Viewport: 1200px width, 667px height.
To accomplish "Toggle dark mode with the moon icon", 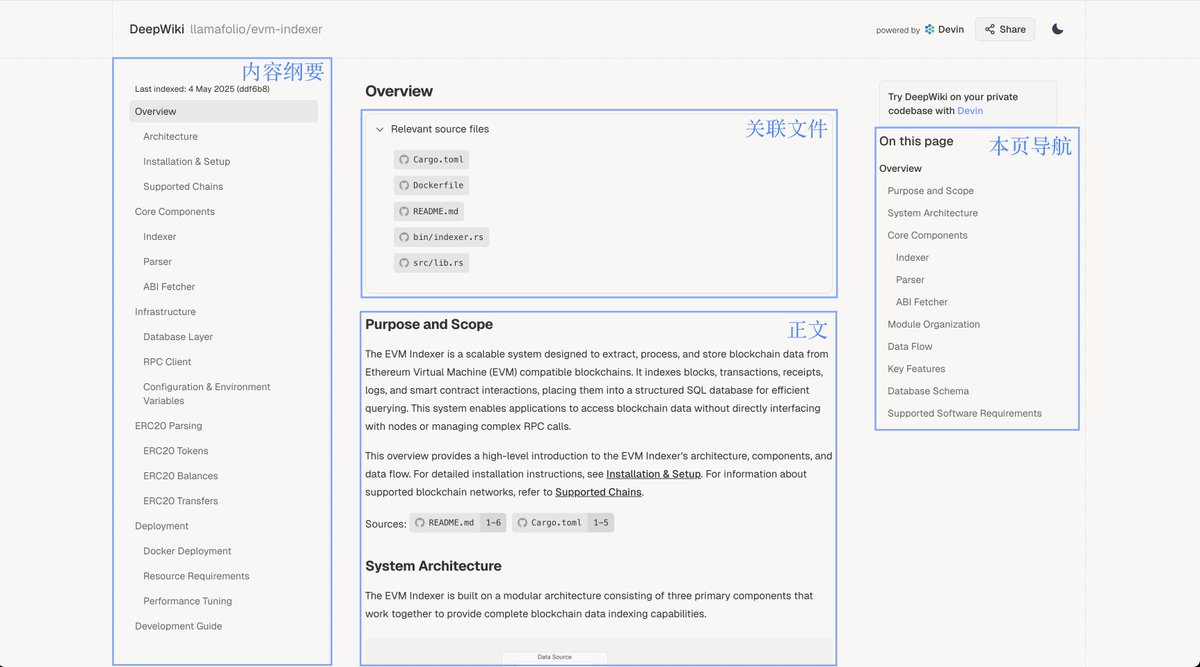I will [1057, 29].
